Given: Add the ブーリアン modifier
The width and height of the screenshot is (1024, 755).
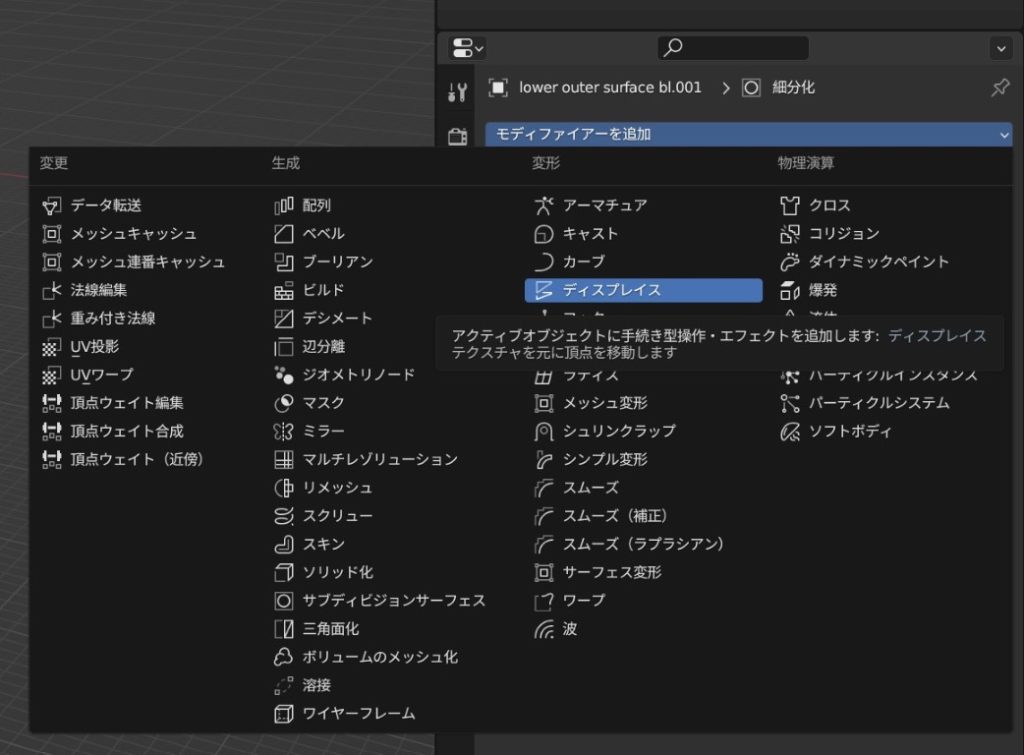Looking at the screenshot, I should point(337,262).
